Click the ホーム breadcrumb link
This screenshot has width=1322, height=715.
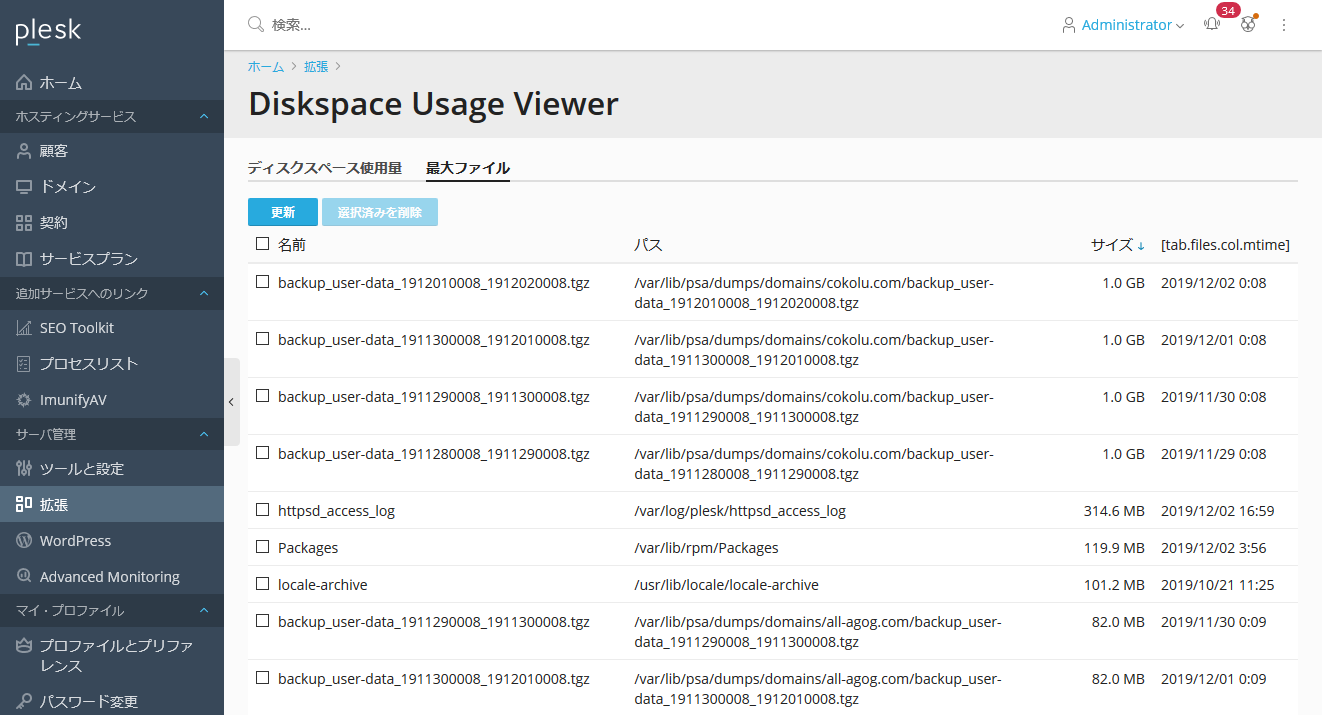266,66
